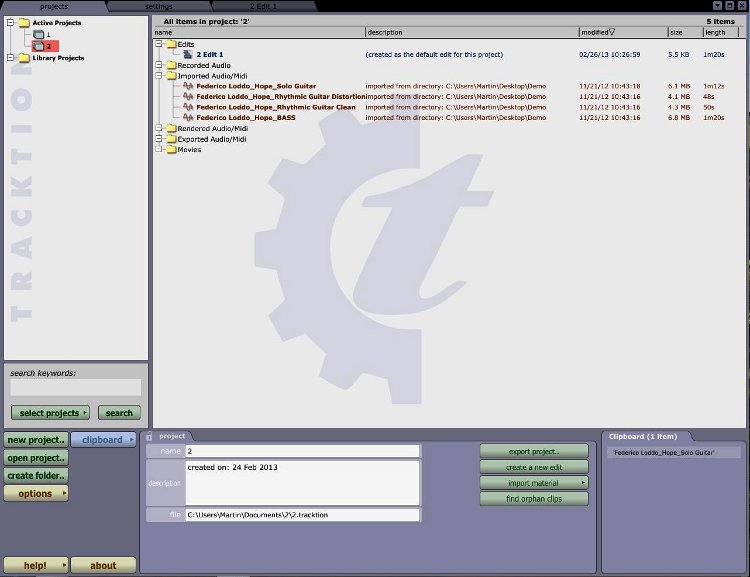Screen dimensions: 750x577
Task: Open the select projects dropdown
Action: pos(50,413)
